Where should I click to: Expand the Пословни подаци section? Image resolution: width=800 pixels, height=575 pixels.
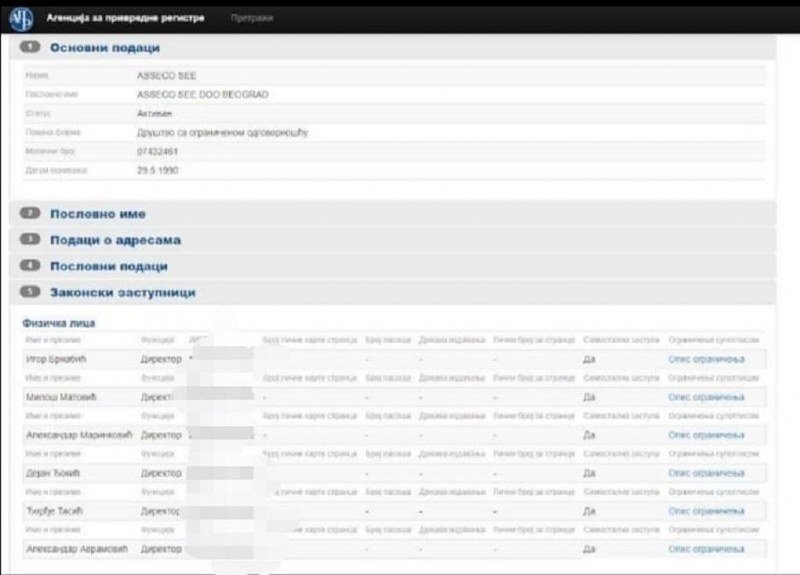(109, 266)
